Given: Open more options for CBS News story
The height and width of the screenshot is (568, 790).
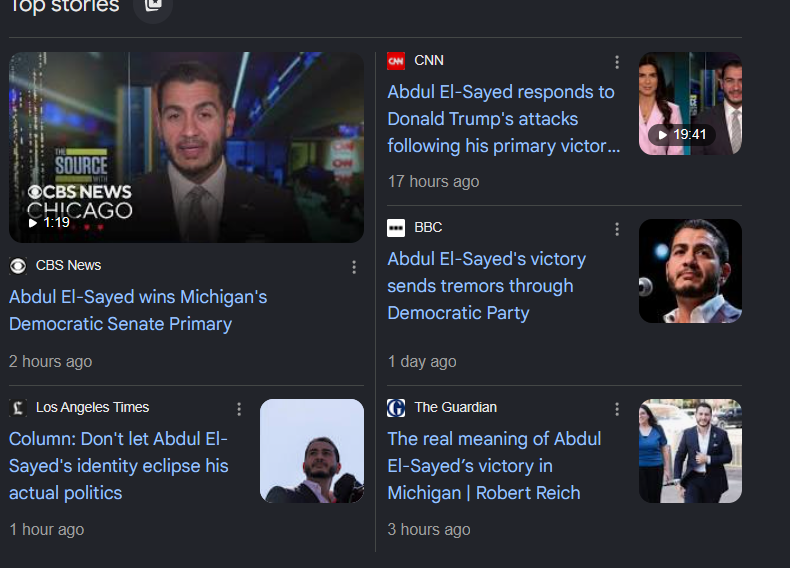Looking at the screenshot, I should 354,267.
